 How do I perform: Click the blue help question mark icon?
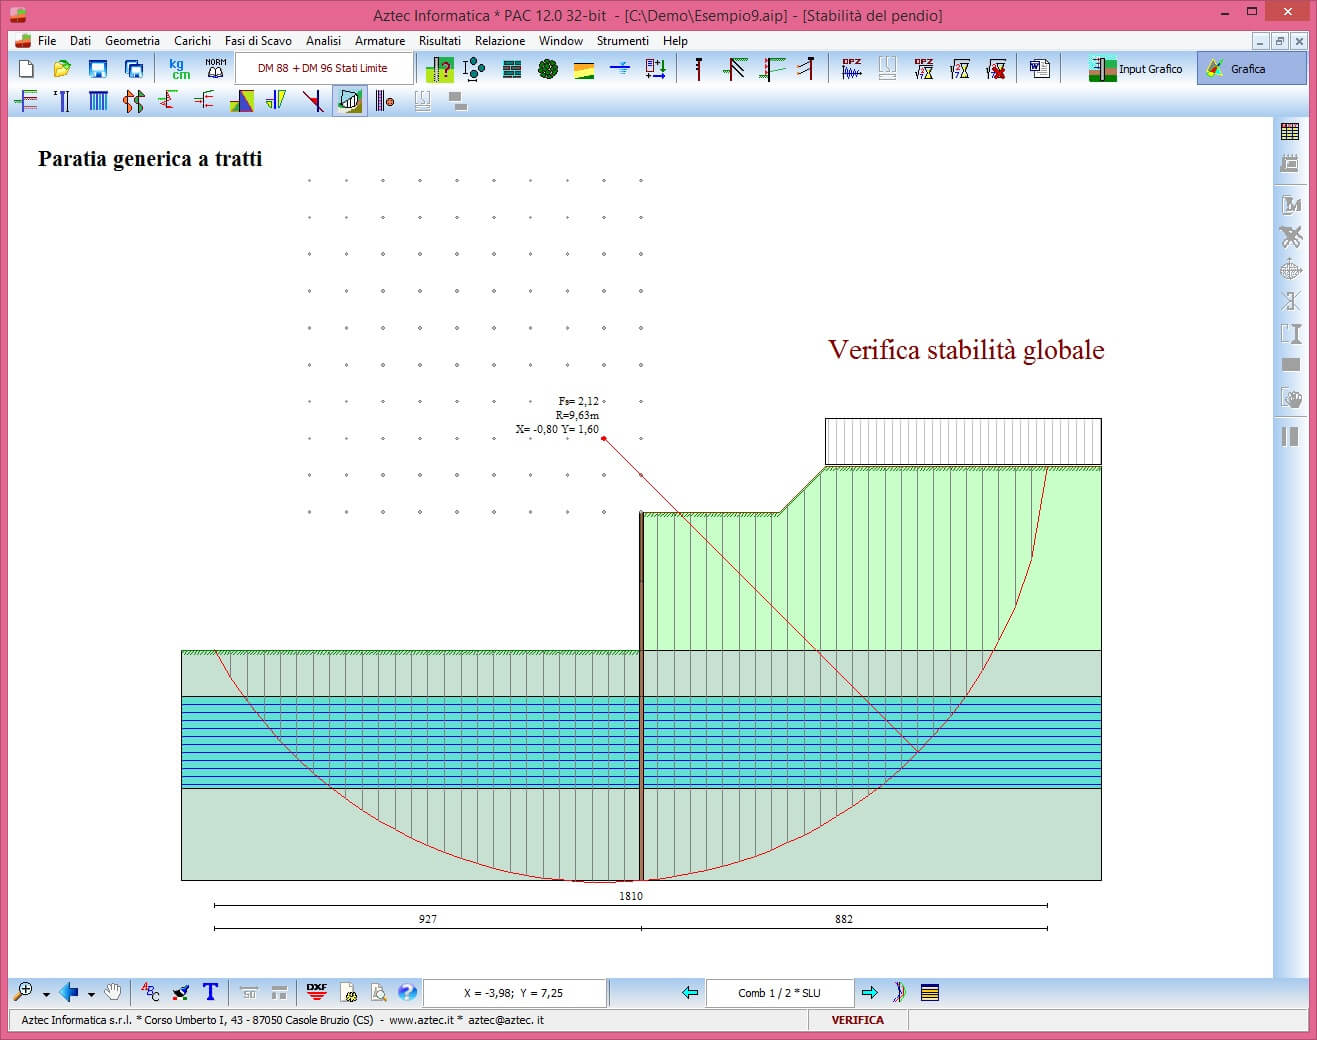pyautogui.click(x=407, y=992)
